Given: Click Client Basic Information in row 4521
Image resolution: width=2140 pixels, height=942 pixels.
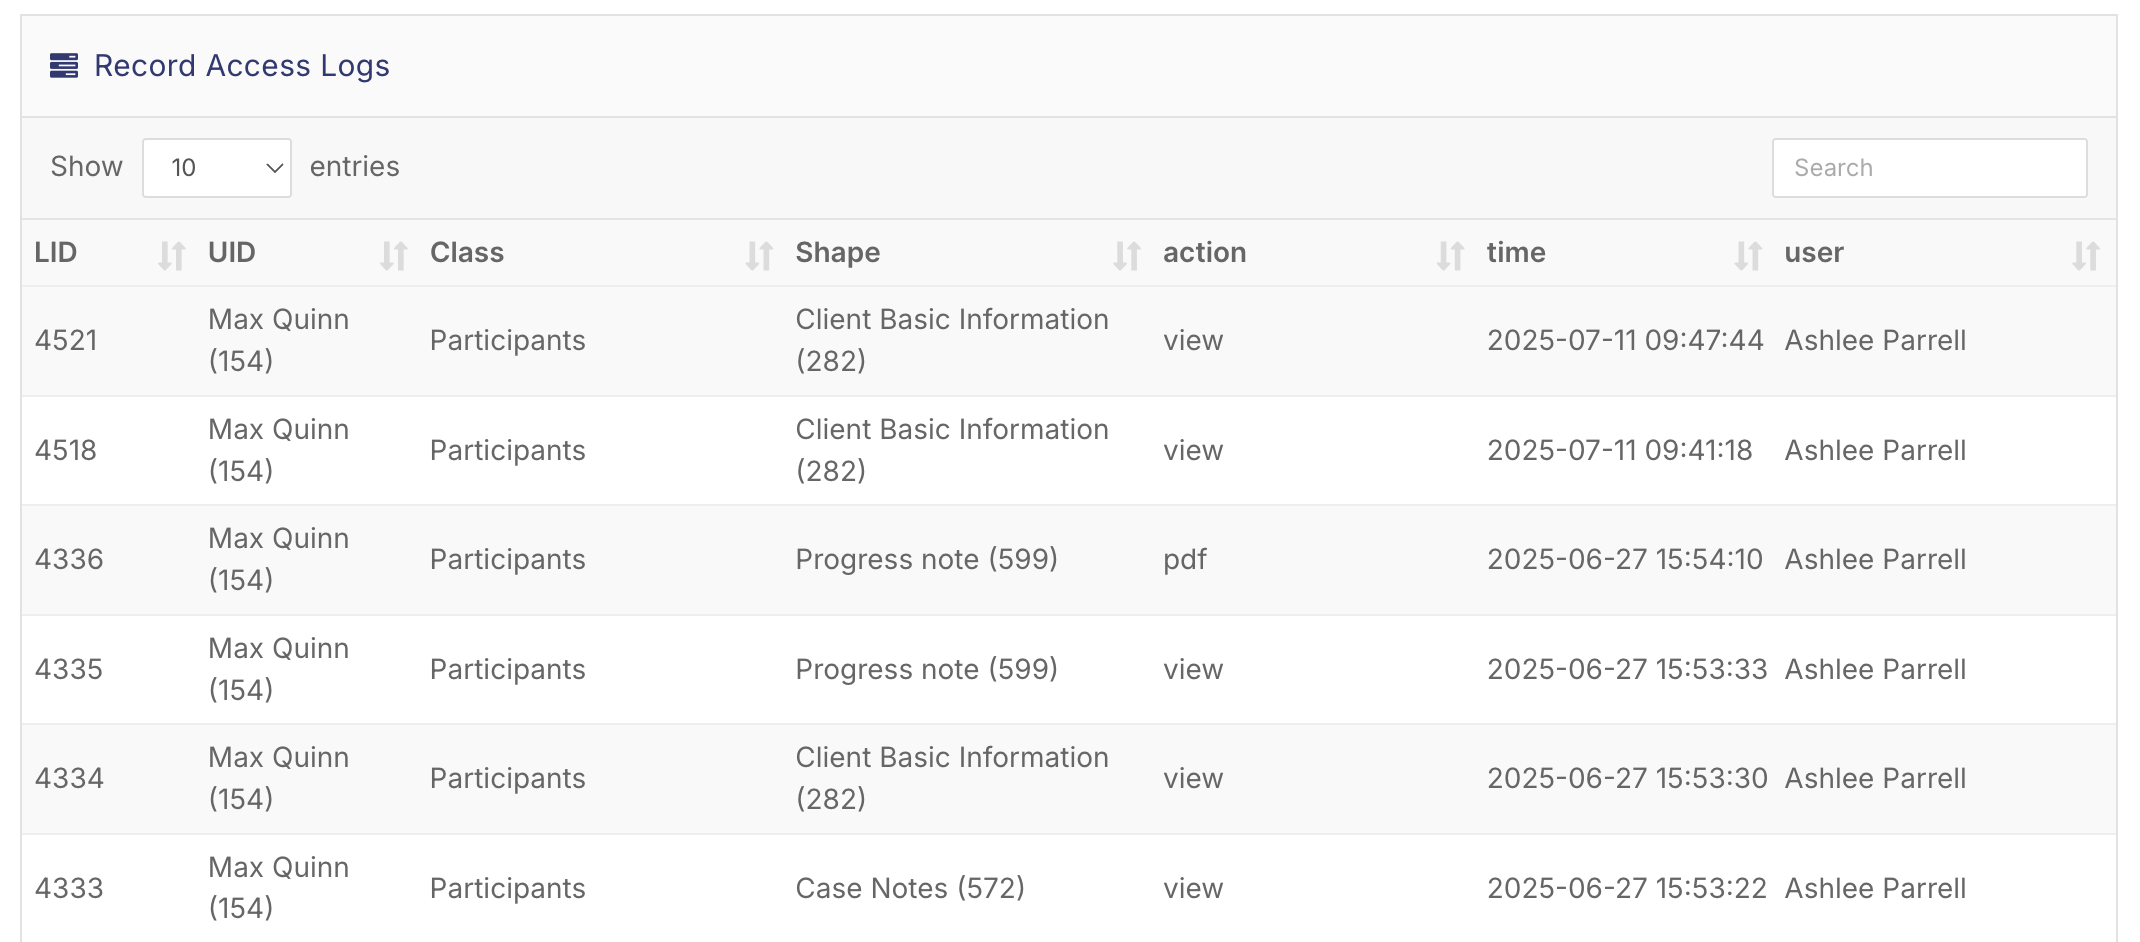Looking at the screenshot, I should click(x=952, y=341).
